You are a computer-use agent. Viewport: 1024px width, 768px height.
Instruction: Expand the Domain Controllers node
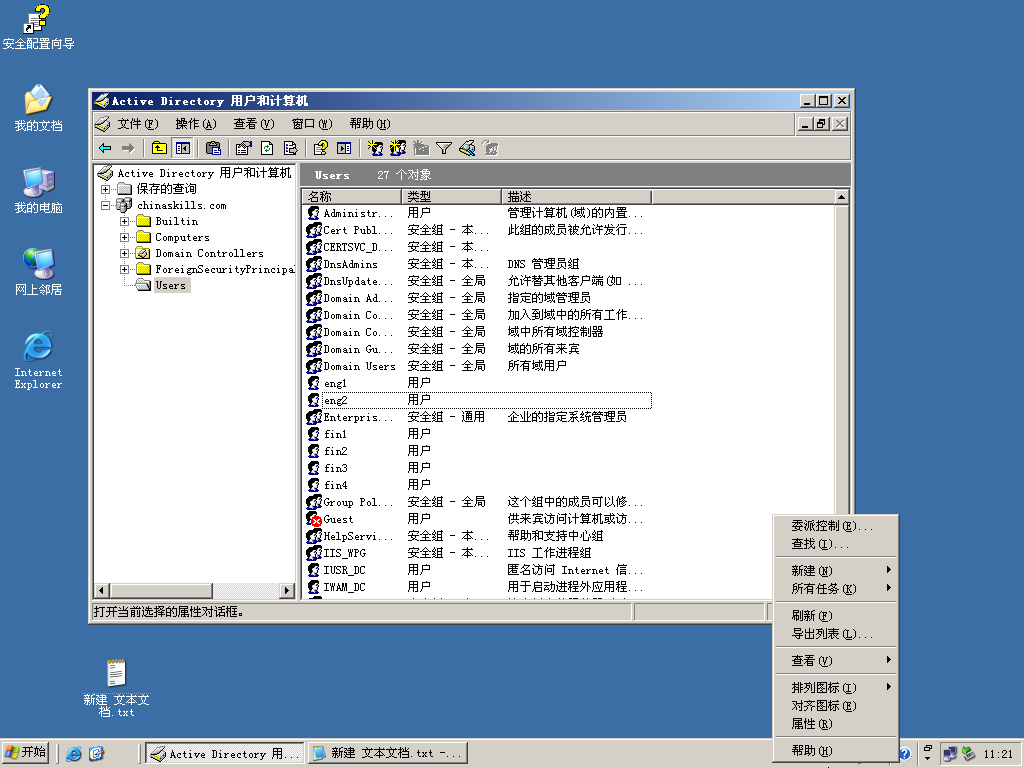pyautogui.click(x=124, y=253)
